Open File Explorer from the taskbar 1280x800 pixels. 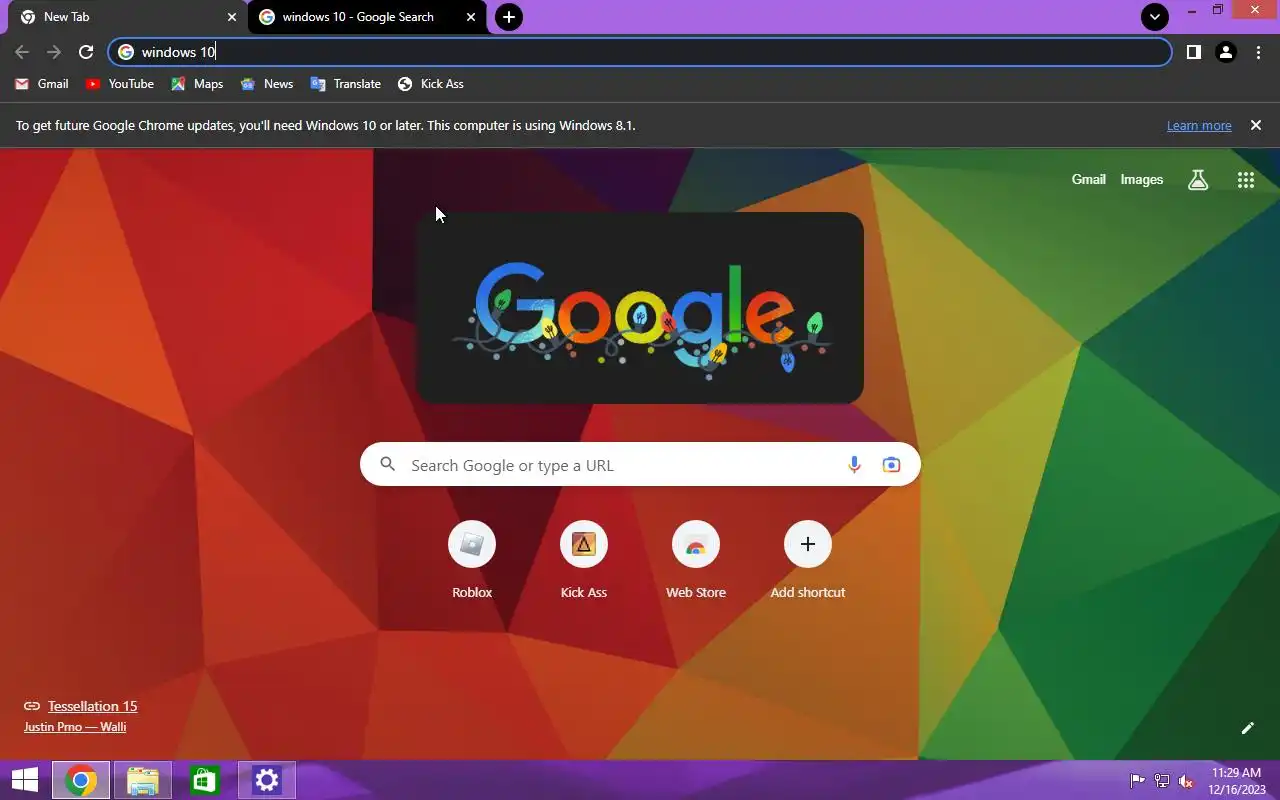[x=143, y=781]
